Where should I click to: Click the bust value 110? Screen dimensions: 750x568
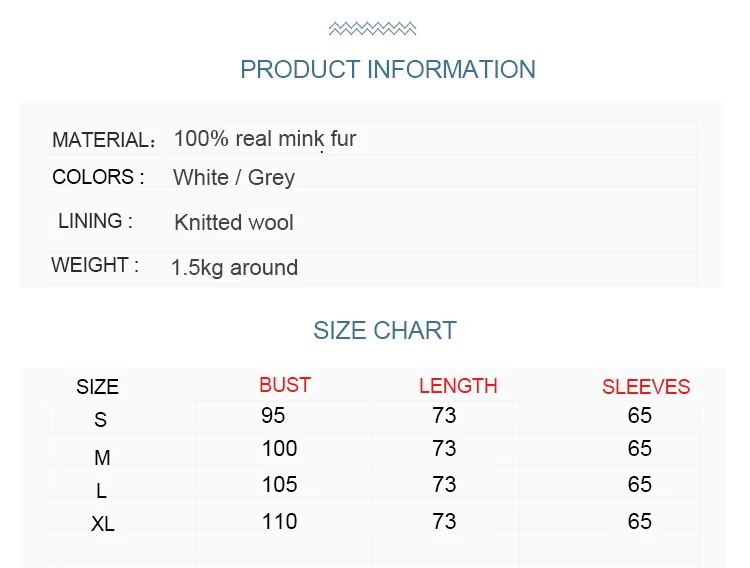point(280,521)
